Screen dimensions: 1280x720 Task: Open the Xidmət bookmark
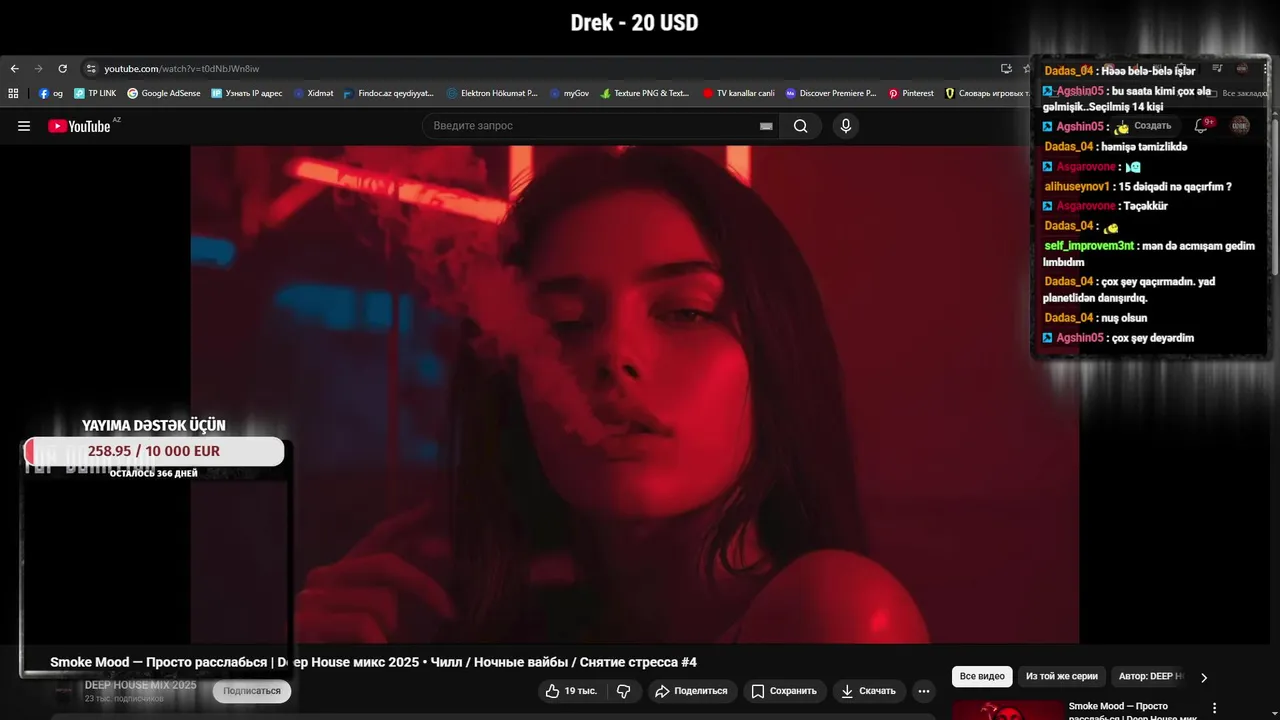coord(314,93)
